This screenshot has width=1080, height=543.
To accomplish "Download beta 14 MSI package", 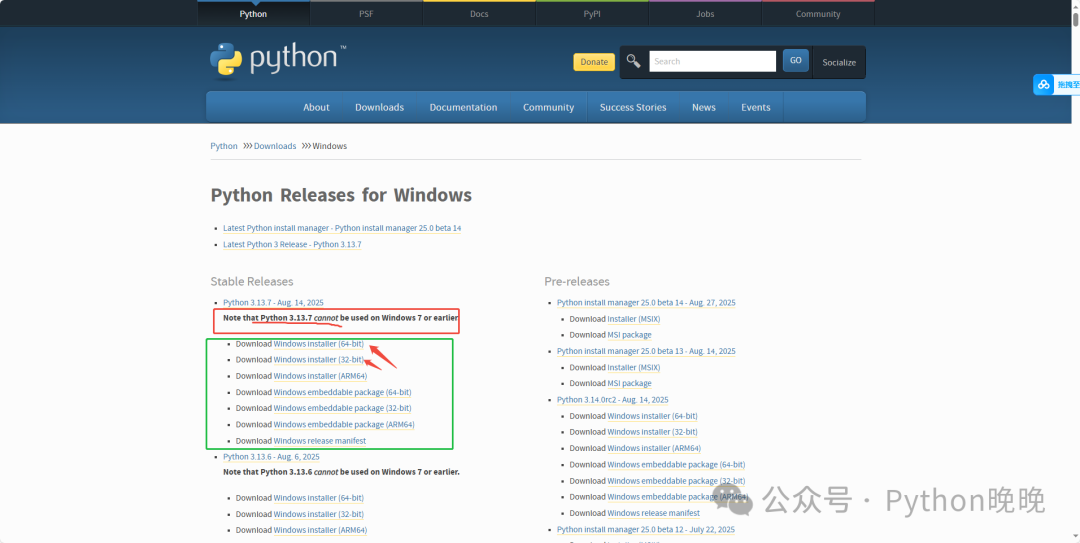I will click(629, 335).
